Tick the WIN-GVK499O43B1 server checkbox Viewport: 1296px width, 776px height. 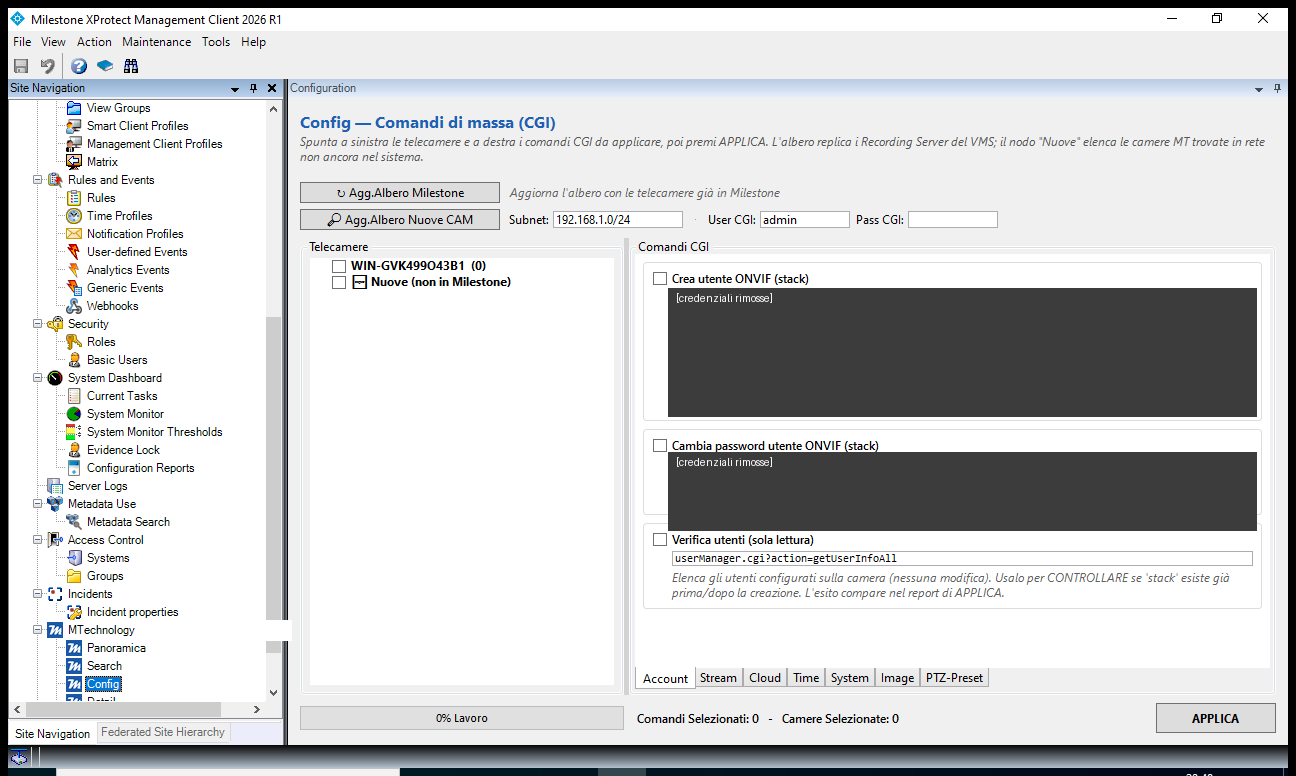pyautogui.click(x=338, y=267)
